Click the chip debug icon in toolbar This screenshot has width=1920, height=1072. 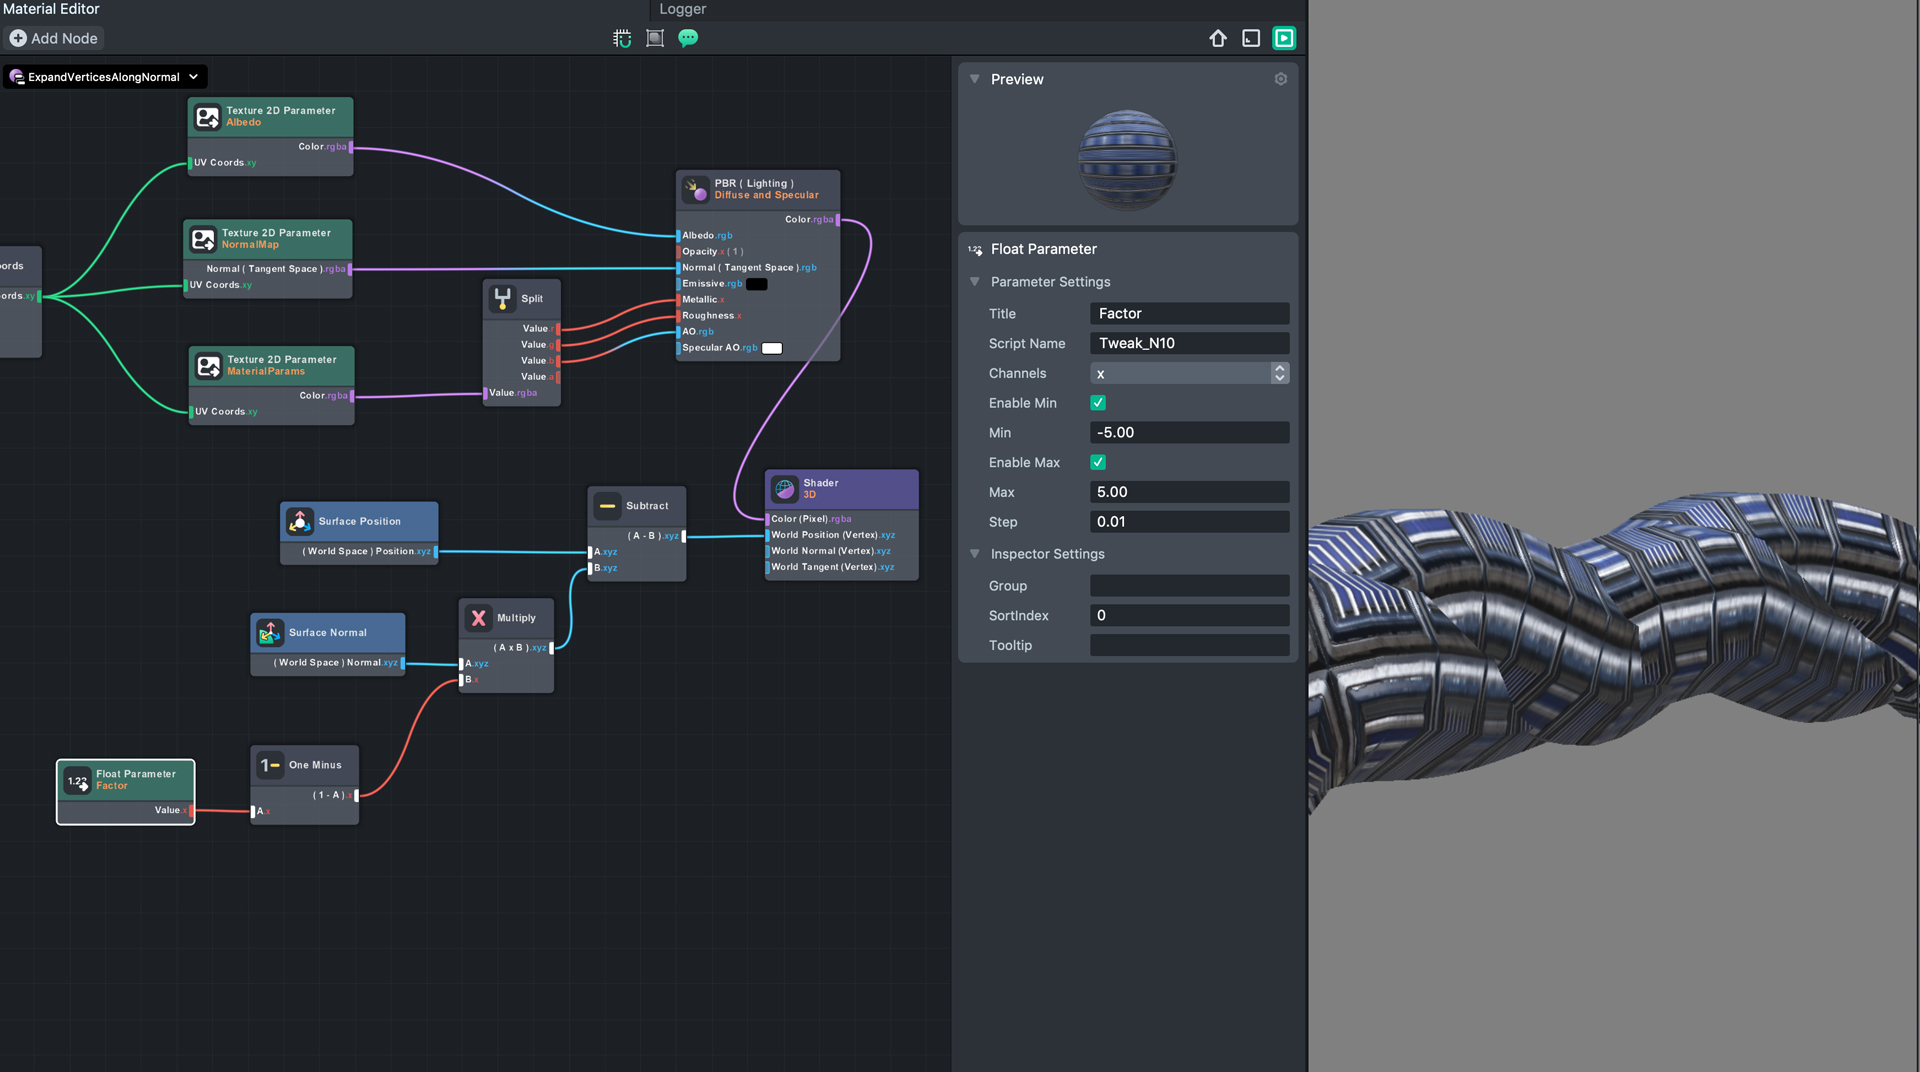pyautogui.click(x=622, y=38)
